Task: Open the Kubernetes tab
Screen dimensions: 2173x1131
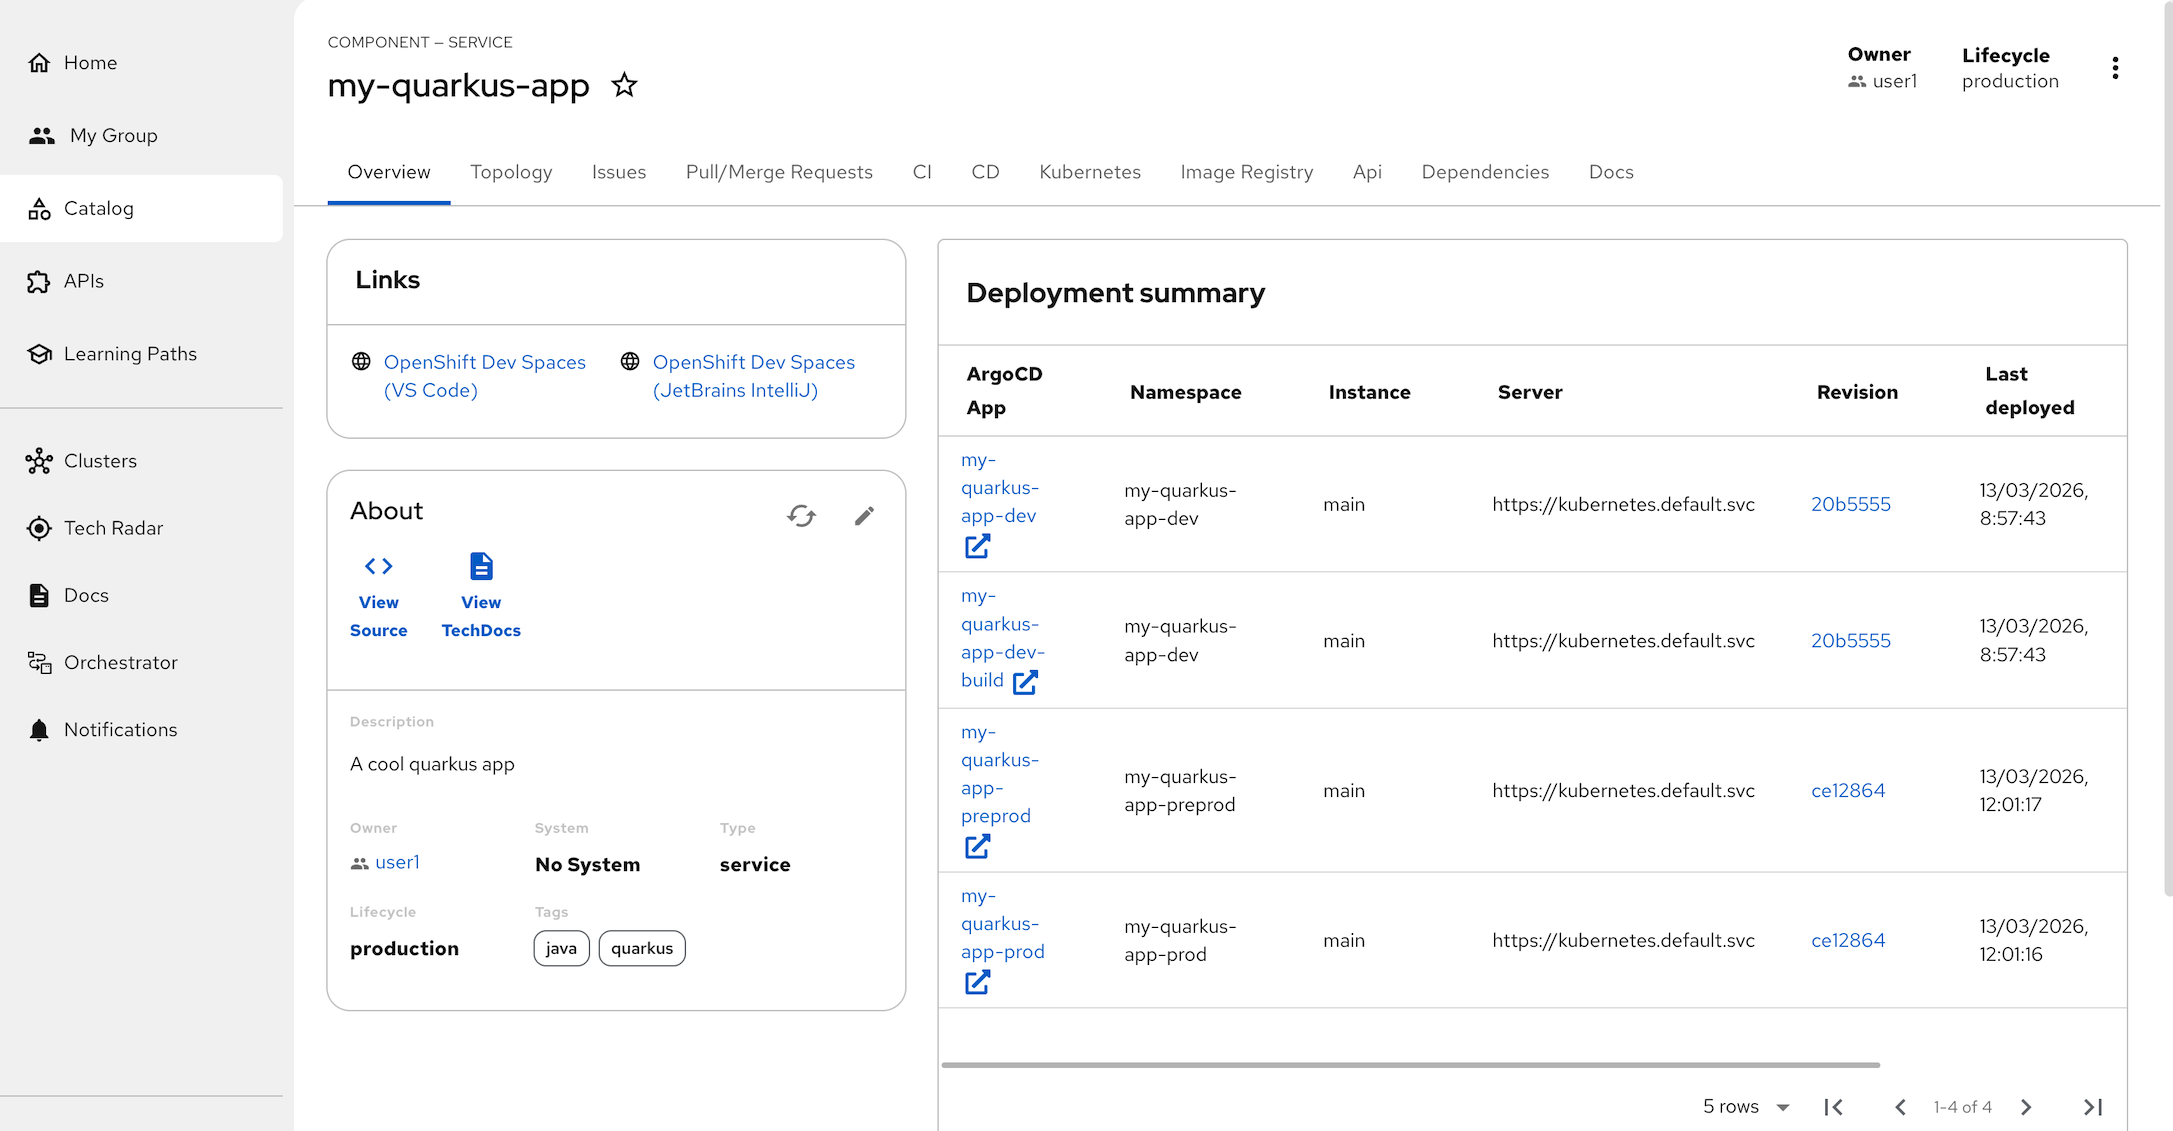Action: [x=1089, y=172]
